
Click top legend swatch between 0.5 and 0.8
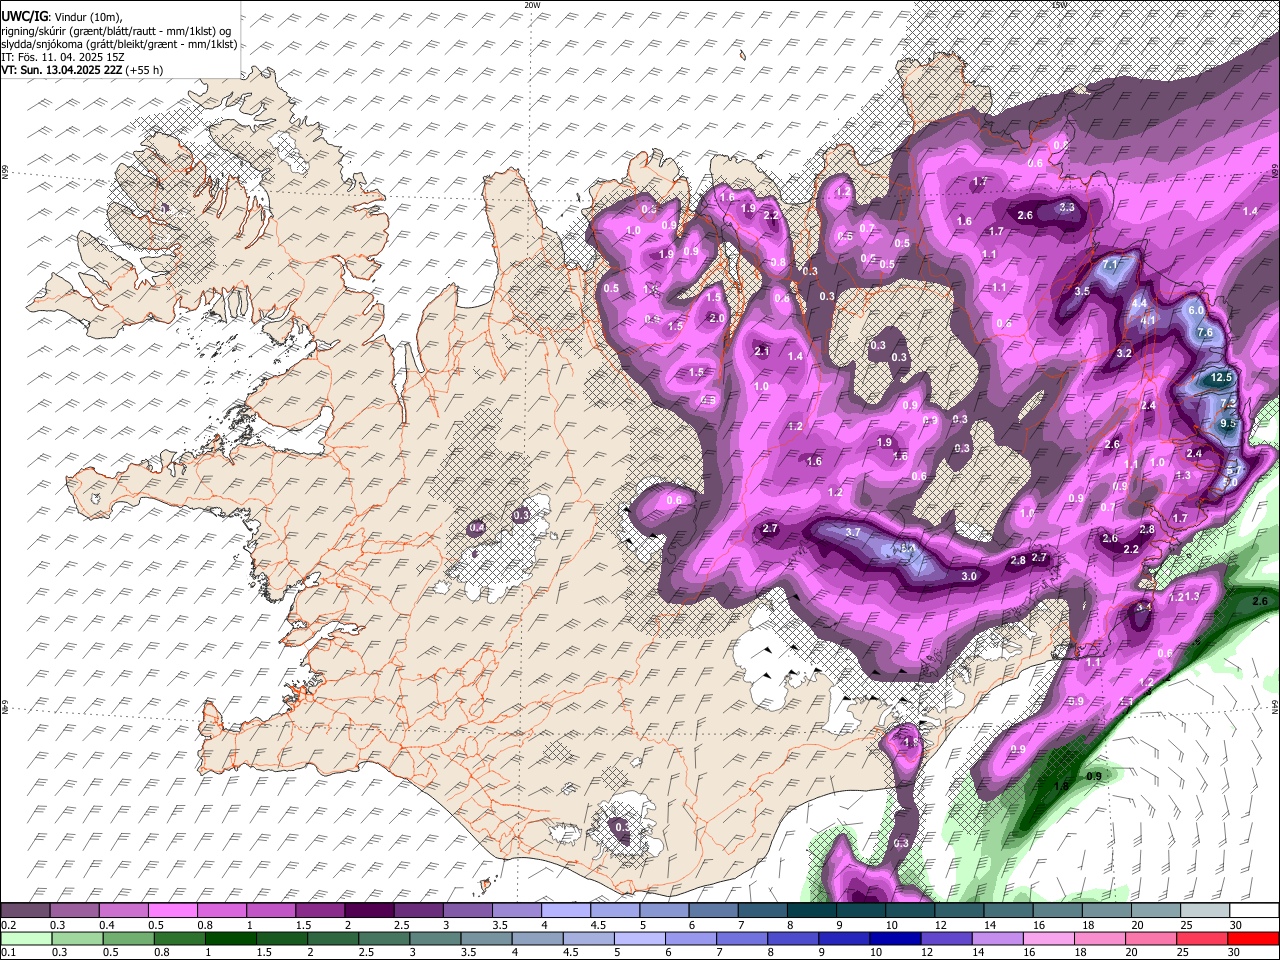[x=173, y=910]
